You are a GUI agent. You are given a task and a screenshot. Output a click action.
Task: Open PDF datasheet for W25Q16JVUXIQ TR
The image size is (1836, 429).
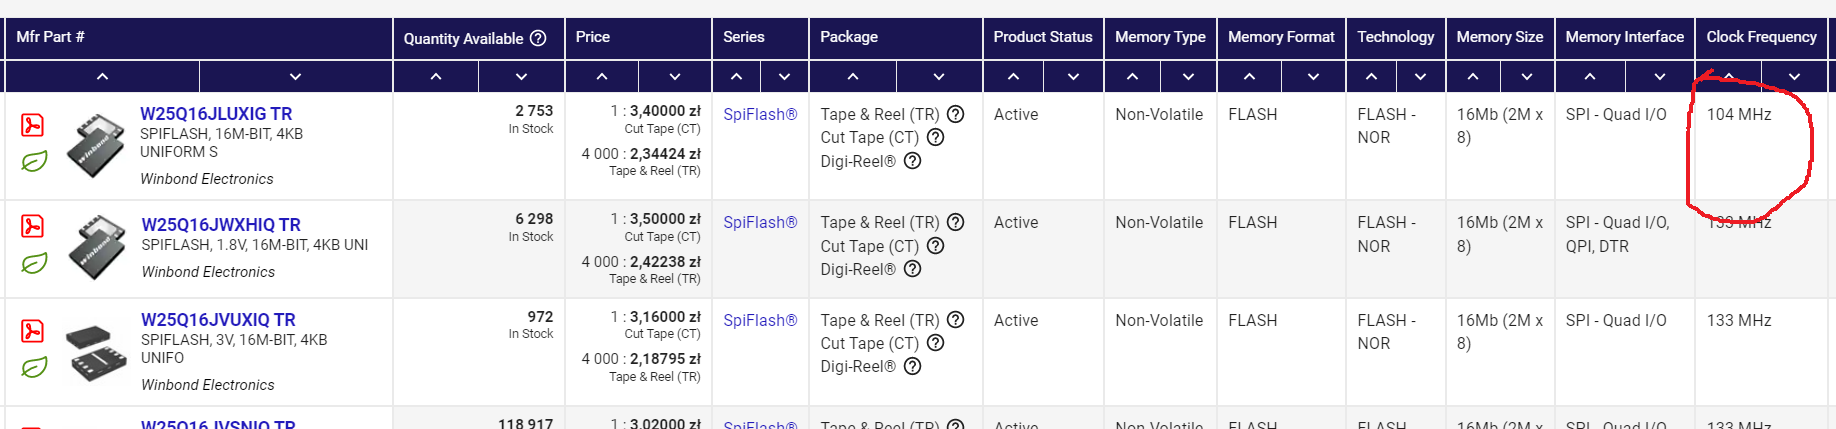(32, 331)
